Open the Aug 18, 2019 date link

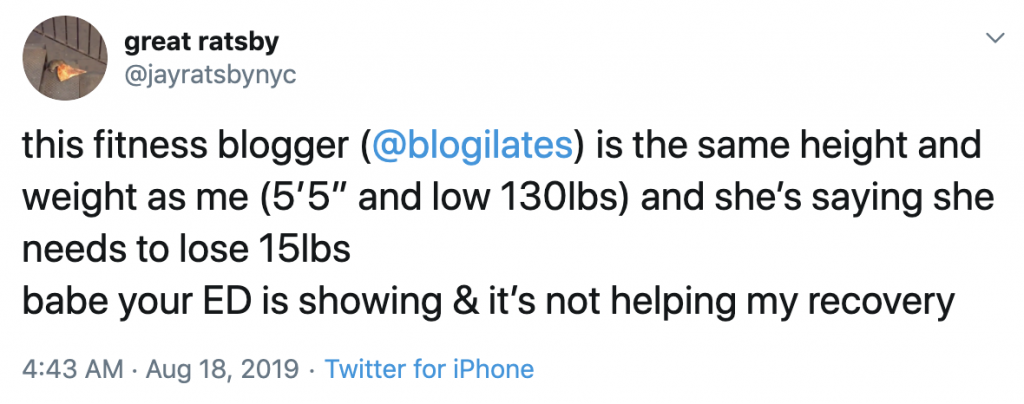tap(223, 369)
